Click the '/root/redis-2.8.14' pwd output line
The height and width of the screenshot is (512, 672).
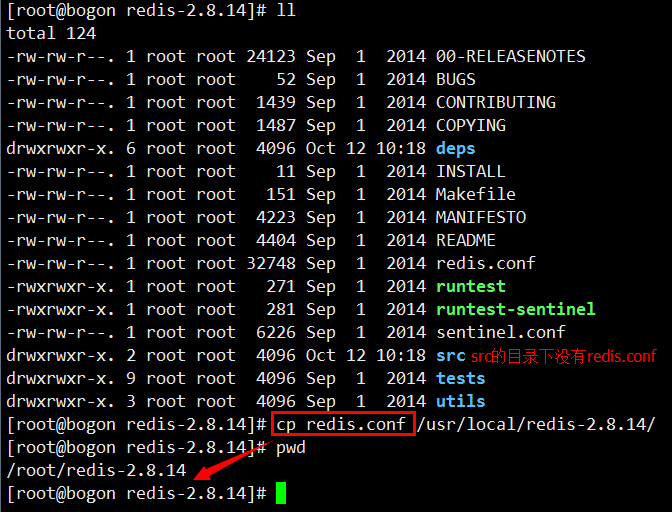pos(96,470)
